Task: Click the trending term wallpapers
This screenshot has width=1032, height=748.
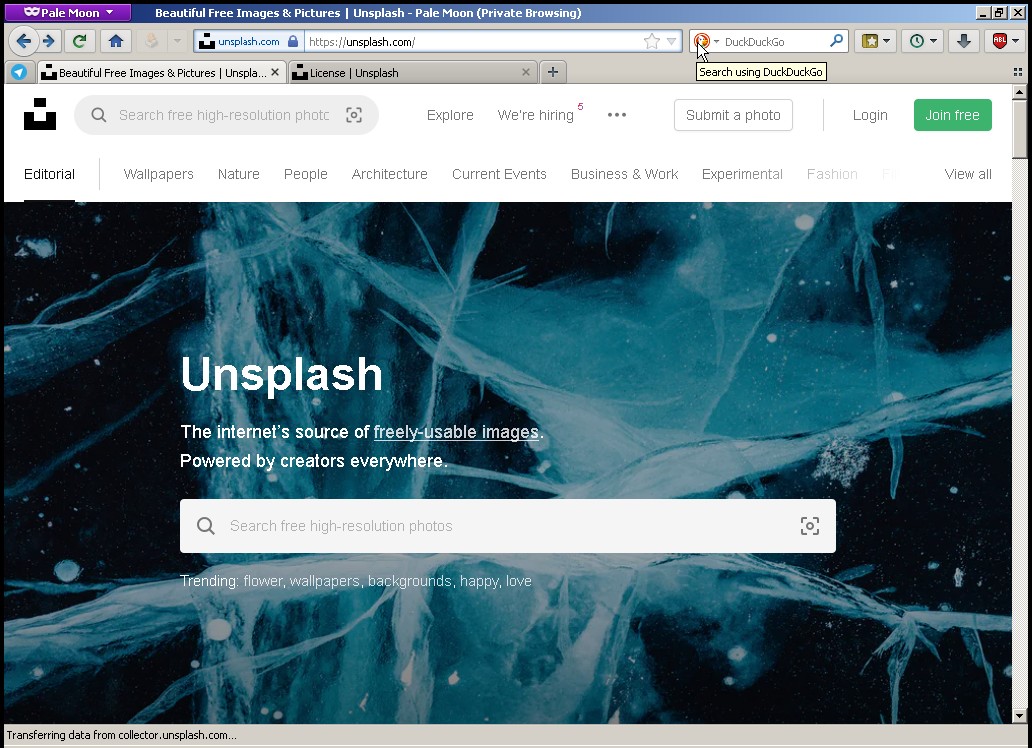Action: (x=324, y=581)
